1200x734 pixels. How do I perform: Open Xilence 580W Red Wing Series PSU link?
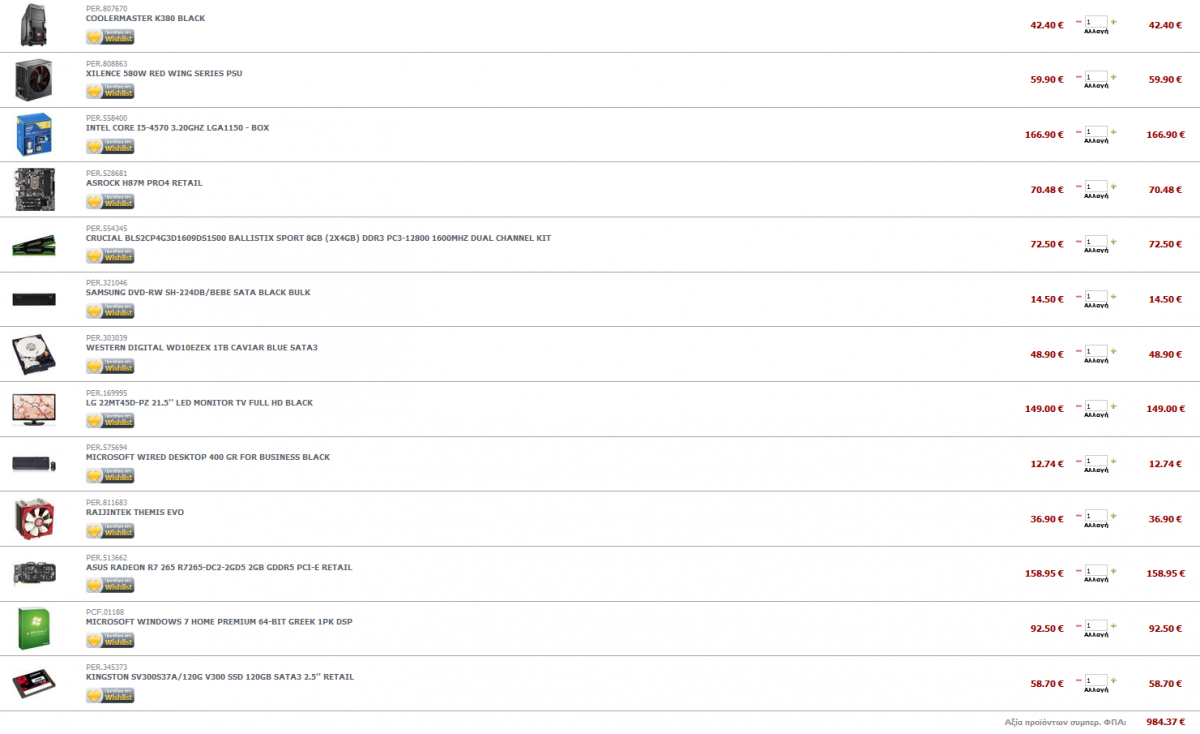(164, 73)
